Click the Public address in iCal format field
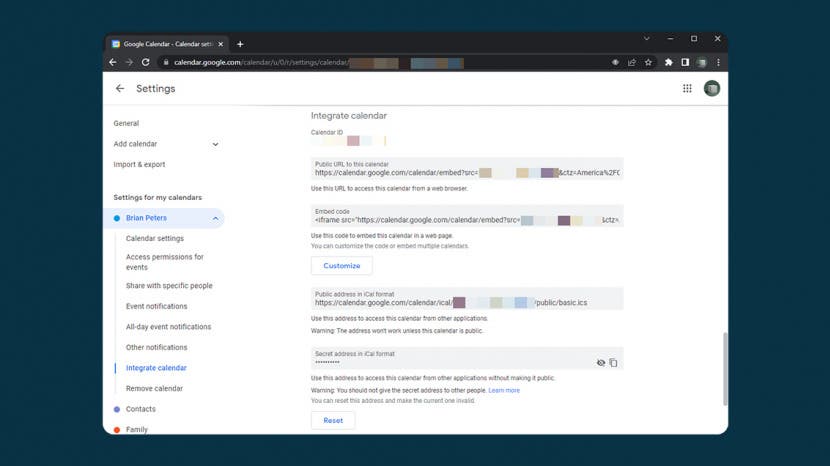Viewport: 830px width, 466px height. tap(467, 299)
